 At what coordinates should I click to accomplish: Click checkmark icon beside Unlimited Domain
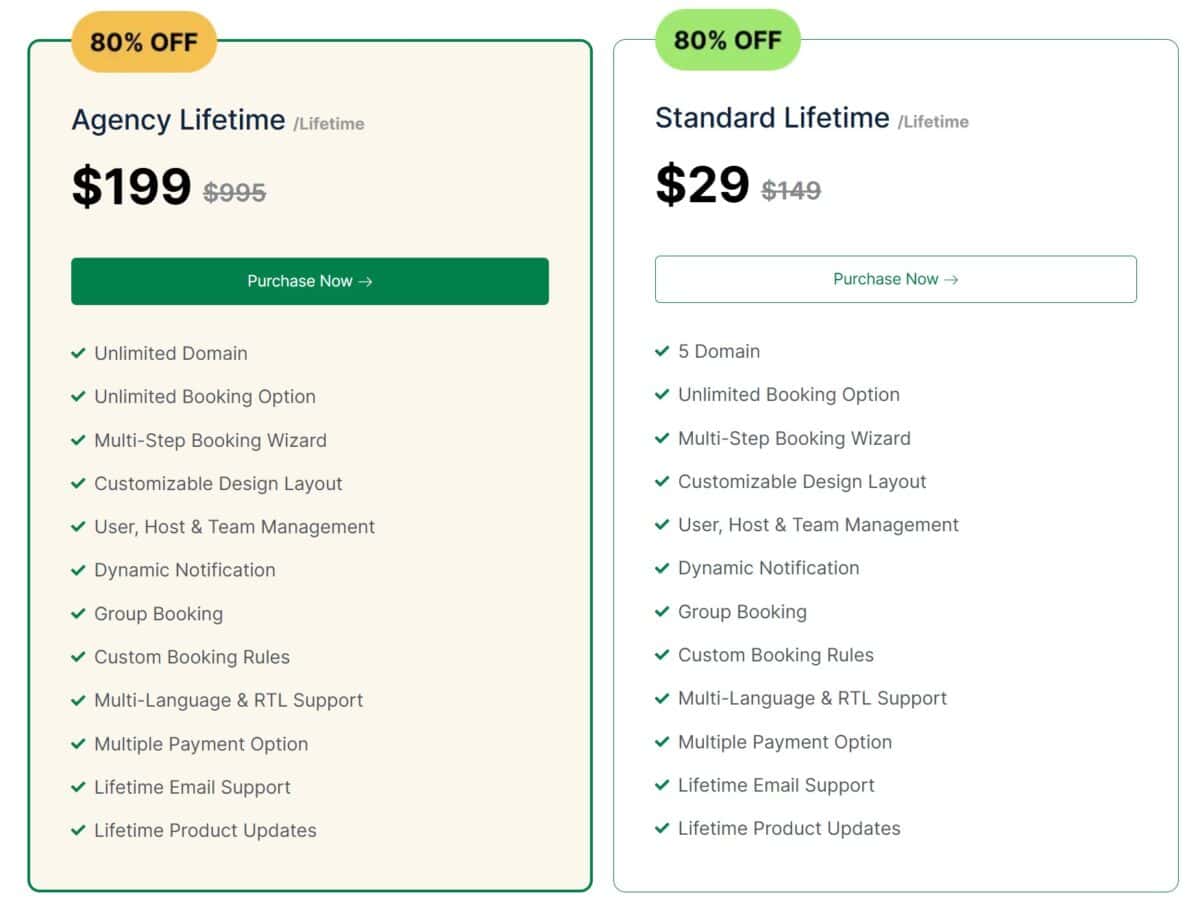point(78,353)
